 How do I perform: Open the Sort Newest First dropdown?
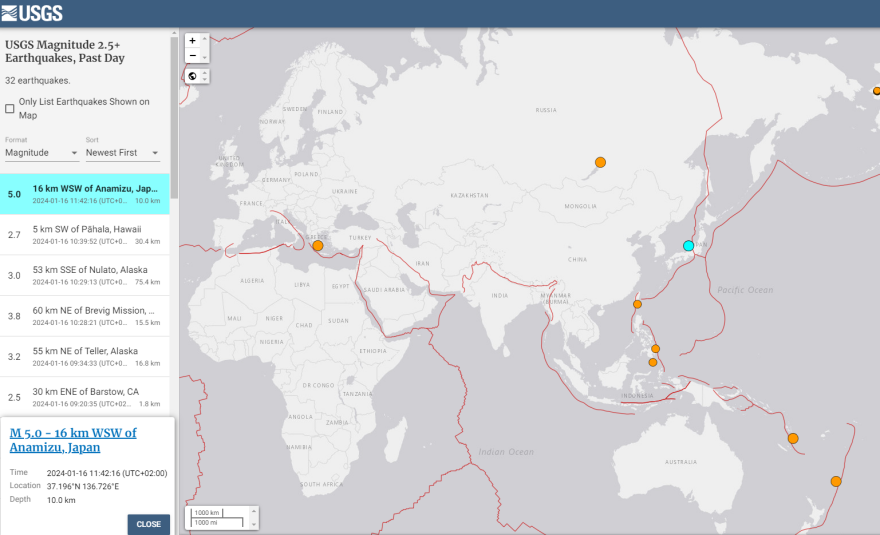pyautogui.click(x=122, y=153)
